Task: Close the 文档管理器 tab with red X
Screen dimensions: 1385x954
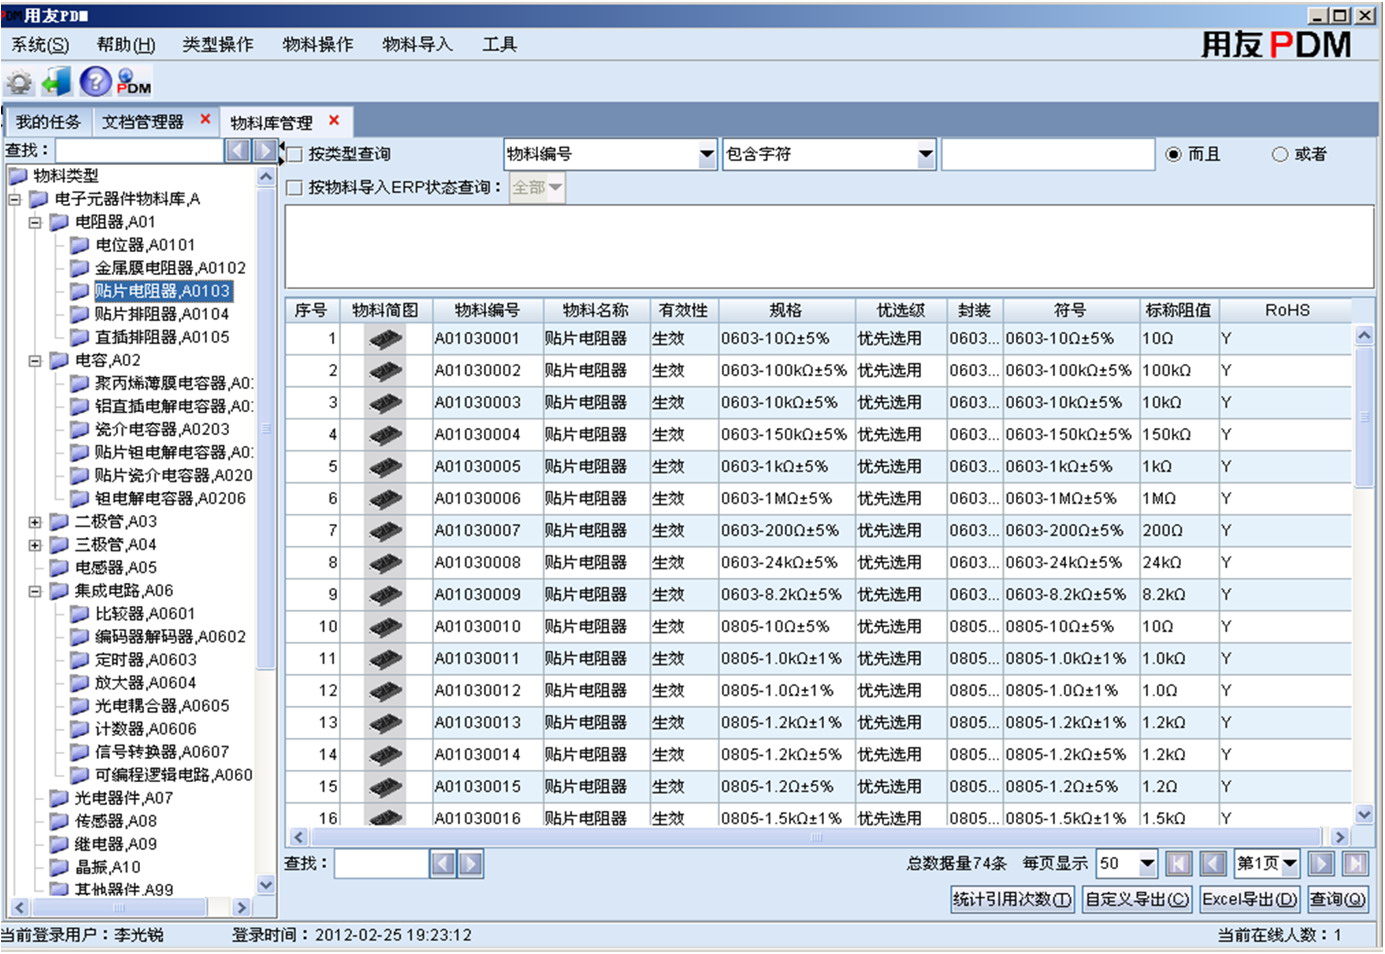Action: click(206, 119)
